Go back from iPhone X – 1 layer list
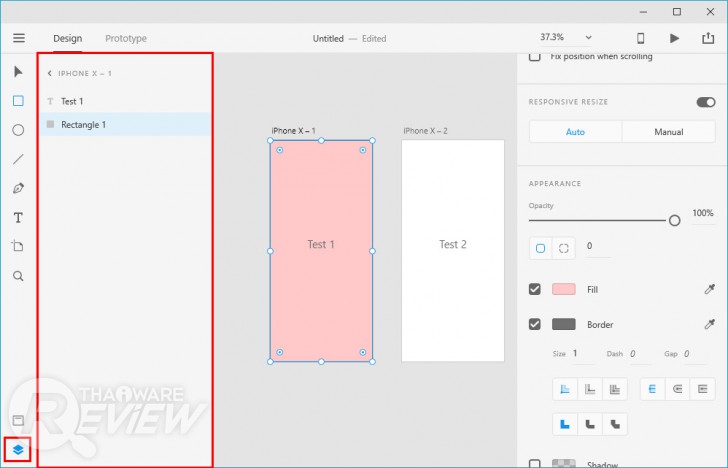The height and width of the screenshot is (468, 728). 50,73
